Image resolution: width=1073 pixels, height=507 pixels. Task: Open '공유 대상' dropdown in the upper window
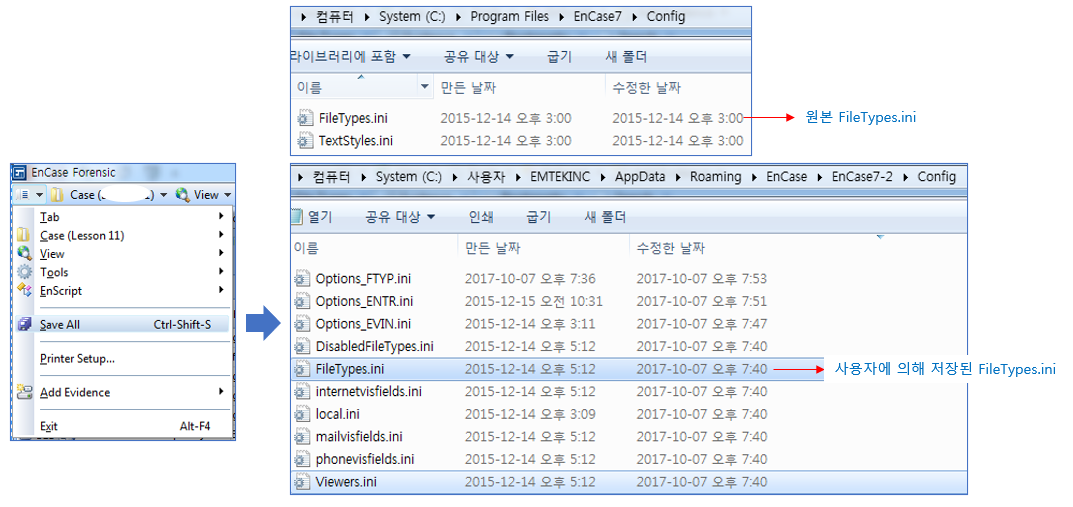click(478, 56)
